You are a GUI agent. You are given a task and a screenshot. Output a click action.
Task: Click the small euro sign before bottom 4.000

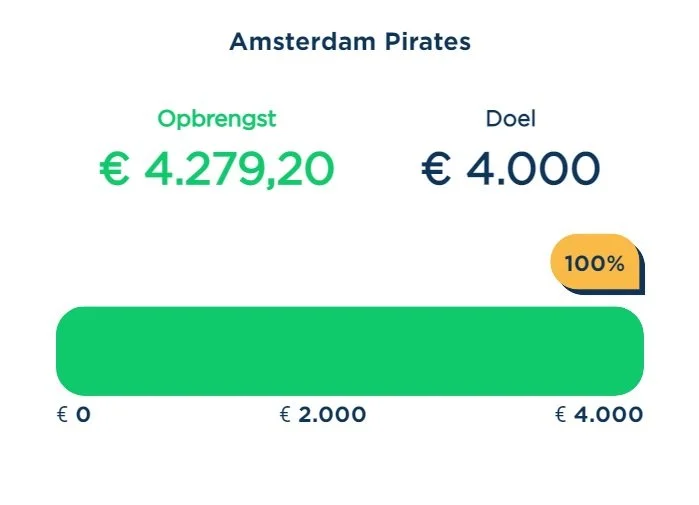[560, 415]
